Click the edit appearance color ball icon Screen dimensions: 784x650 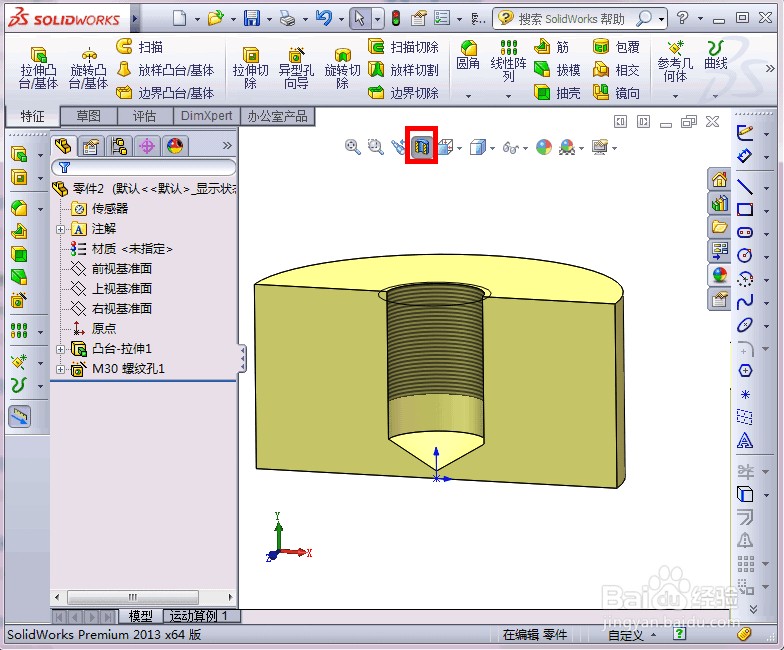(544, 147)
